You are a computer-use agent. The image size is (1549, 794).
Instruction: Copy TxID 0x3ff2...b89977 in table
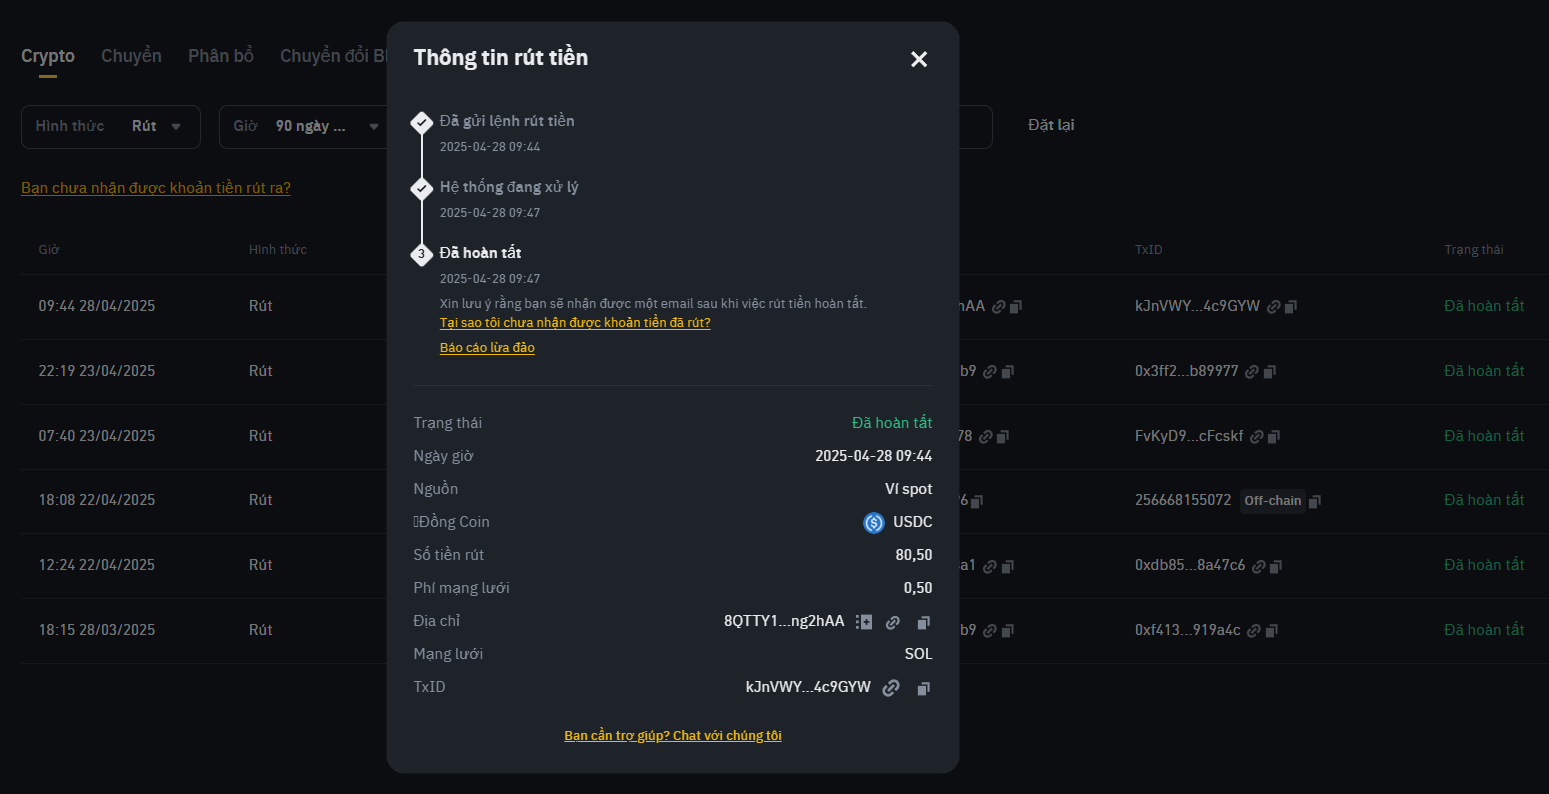pyautogui.click(x=1269, y=372)
